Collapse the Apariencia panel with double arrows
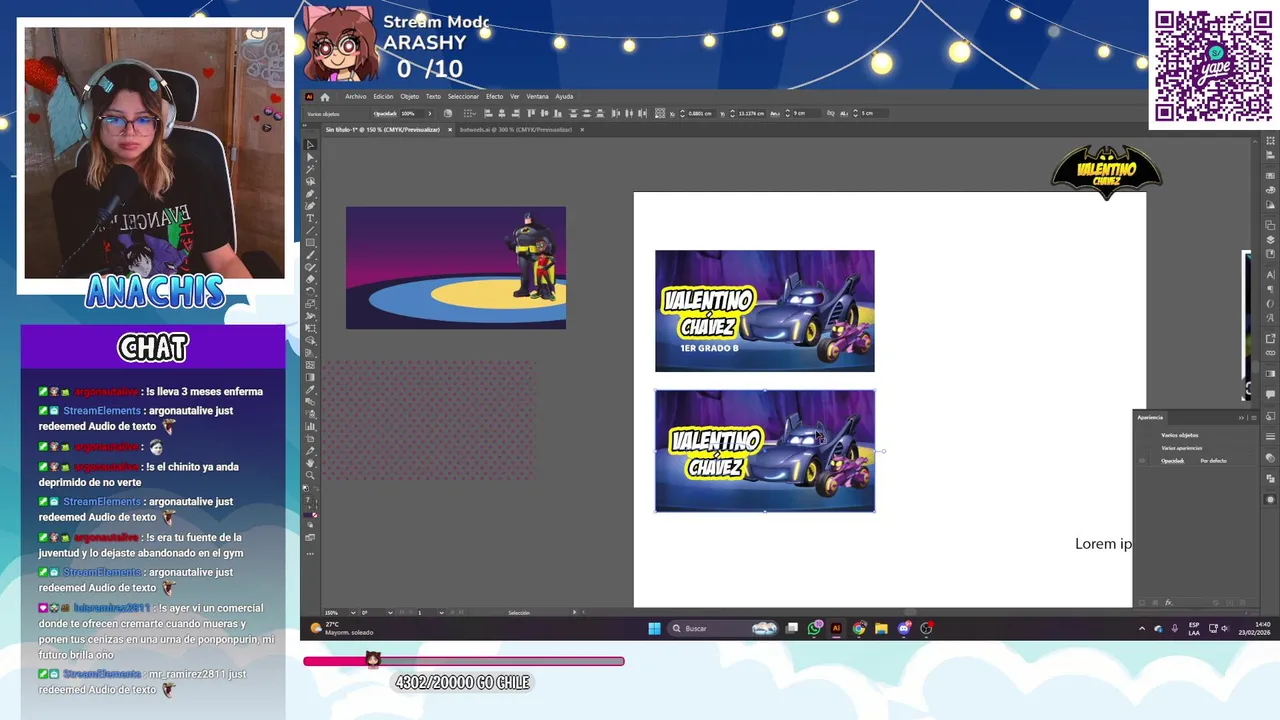Screen dimensions: 1280x720 1241,418
